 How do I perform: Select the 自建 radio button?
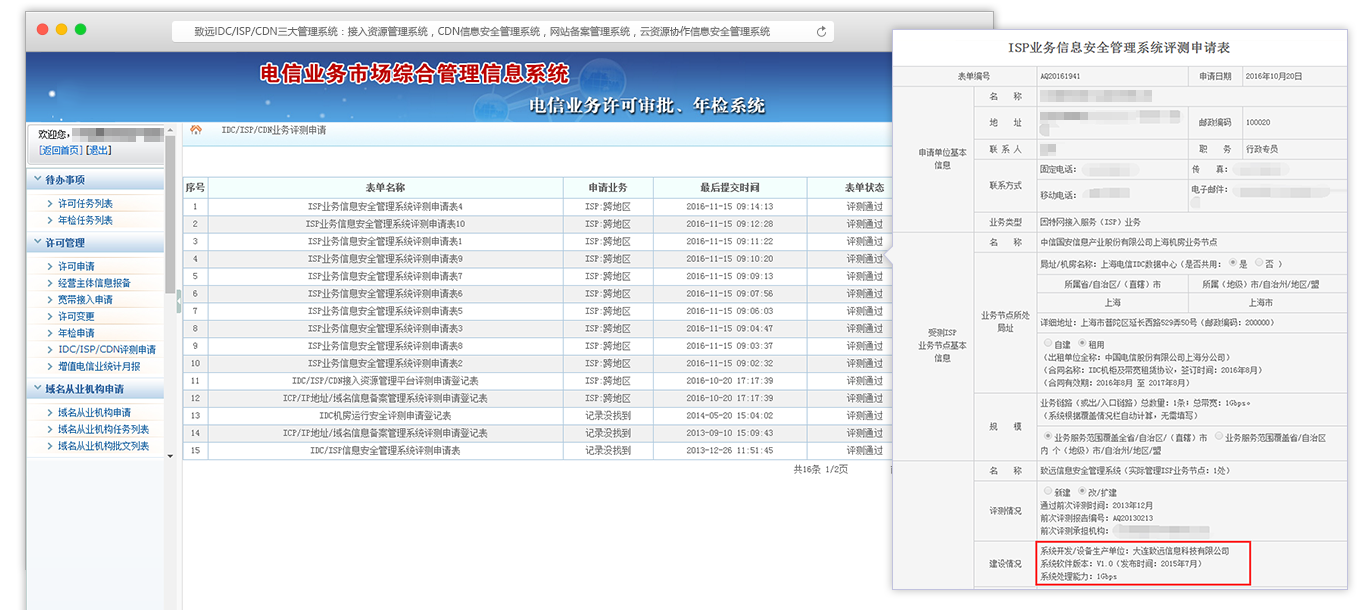[x=1047, y=343]
